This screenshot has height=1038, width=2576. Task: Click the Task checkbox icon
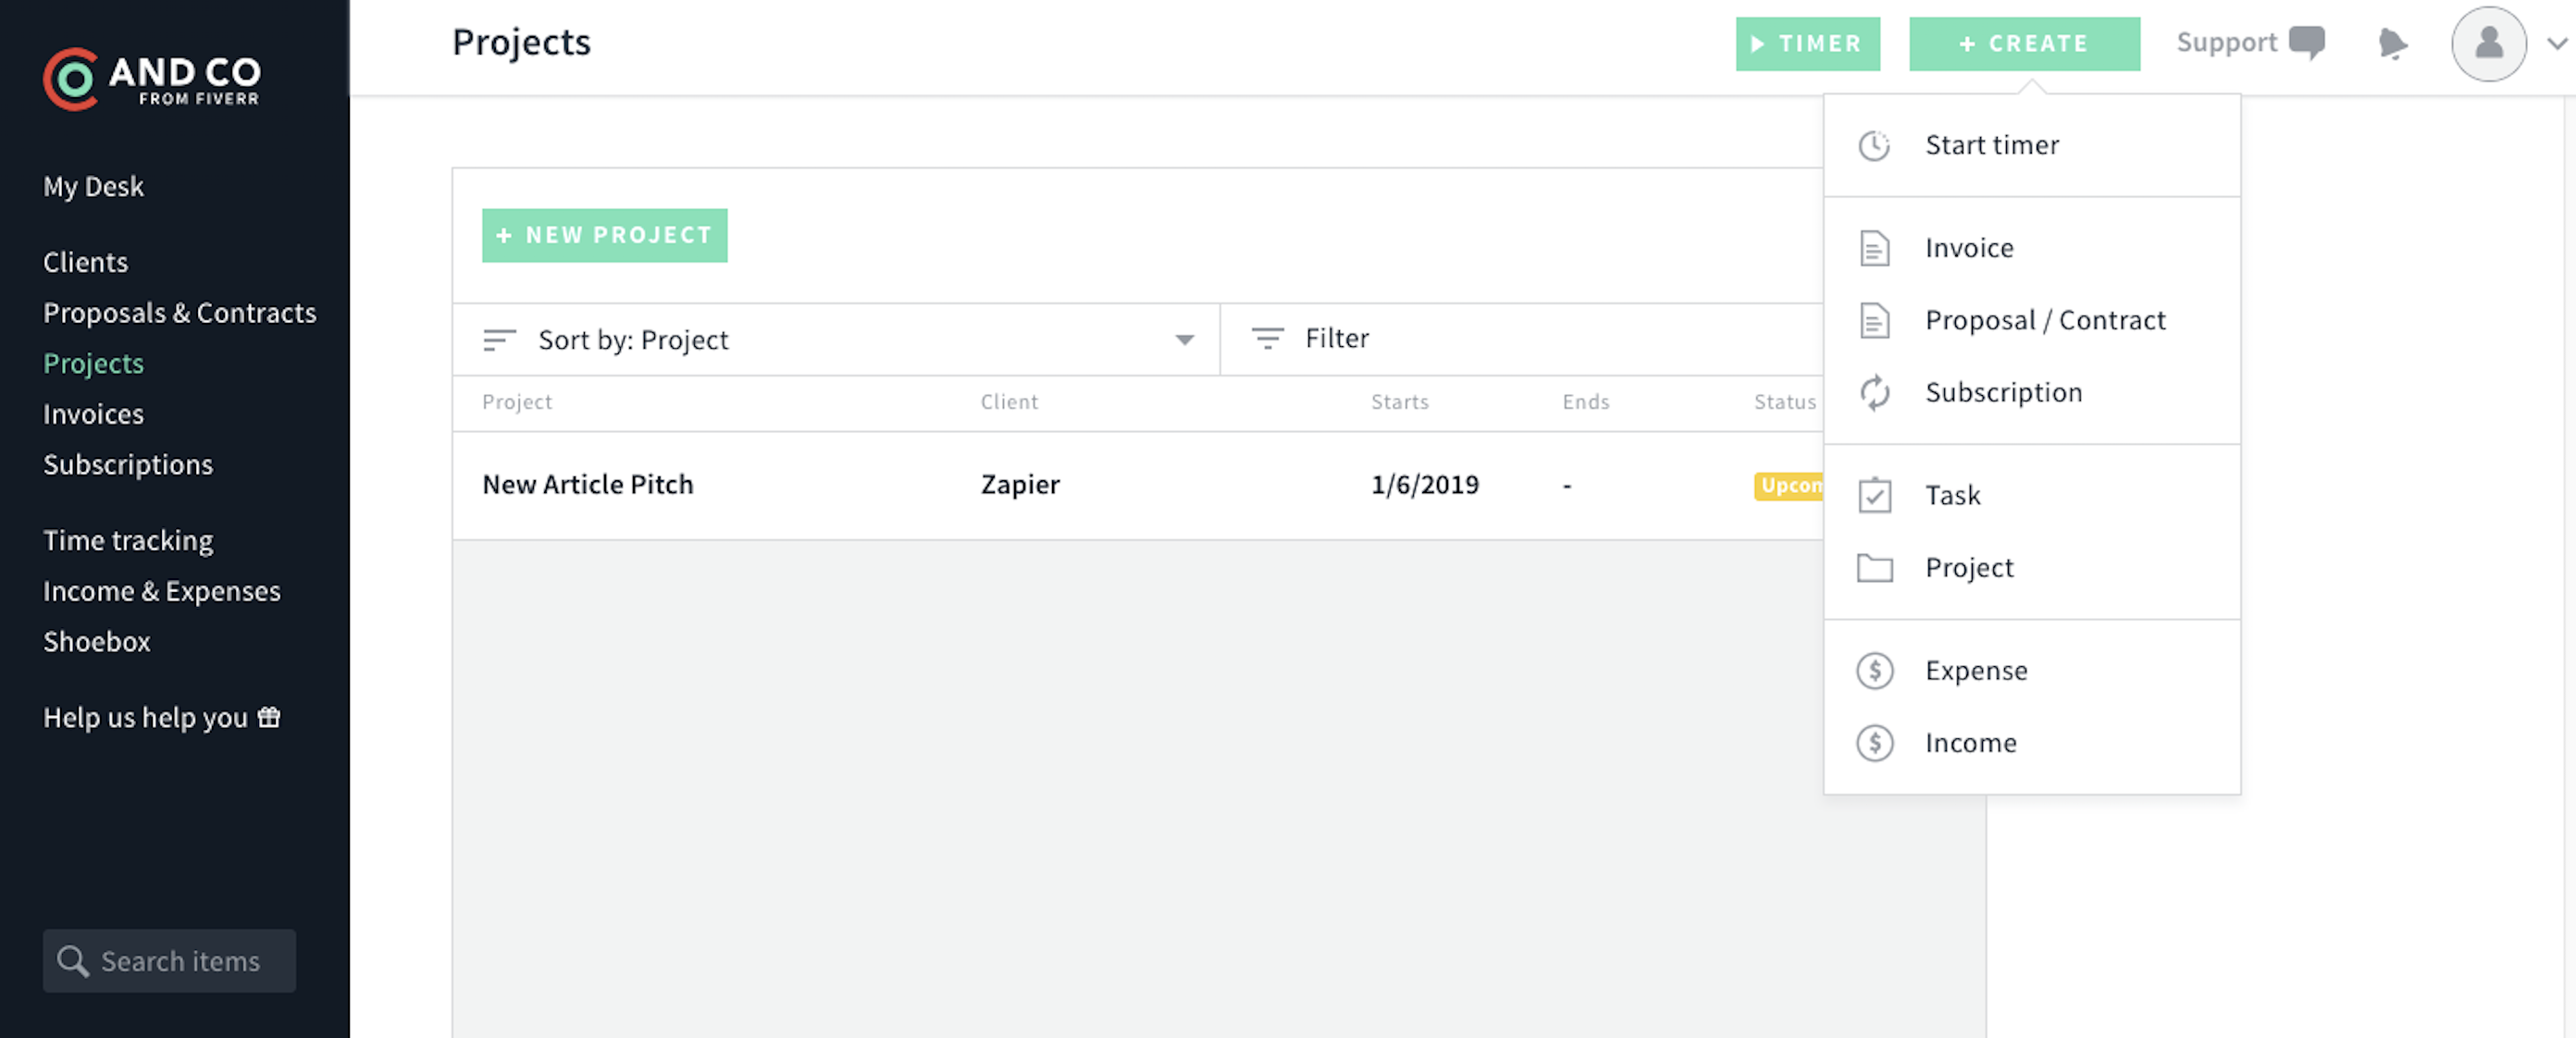click(x=1874, y=496)
